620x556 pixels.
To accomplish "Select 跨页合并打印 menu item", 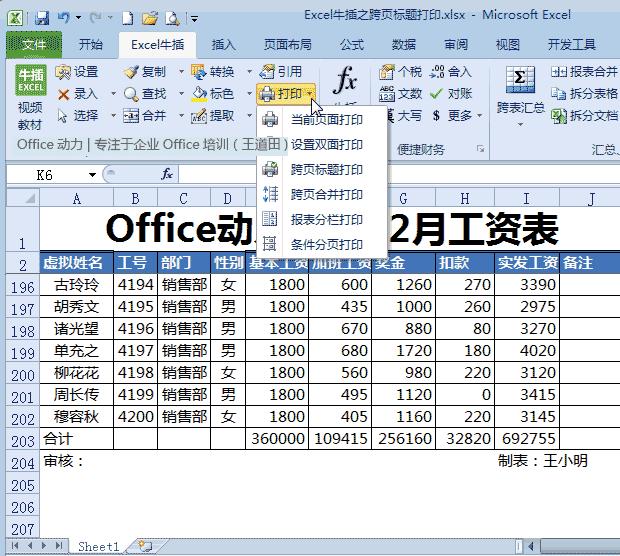I will (x=322, y=194).
